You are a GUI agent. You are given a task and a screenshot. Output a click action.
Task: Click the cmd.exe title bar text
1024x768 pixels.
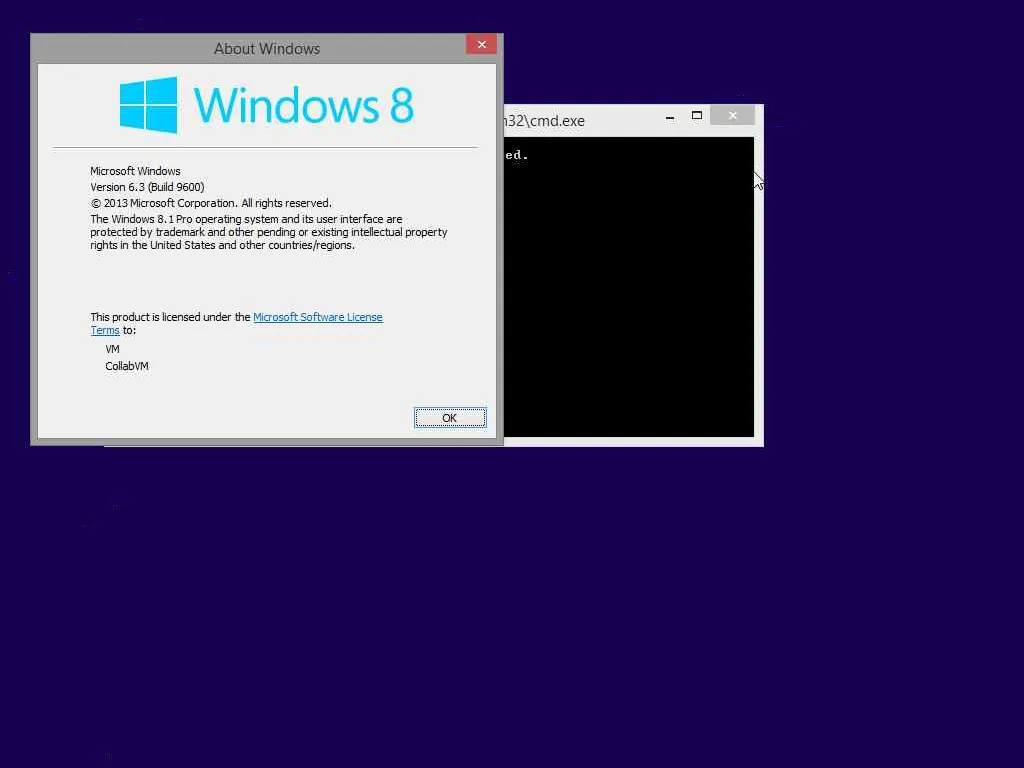(544, 121)
